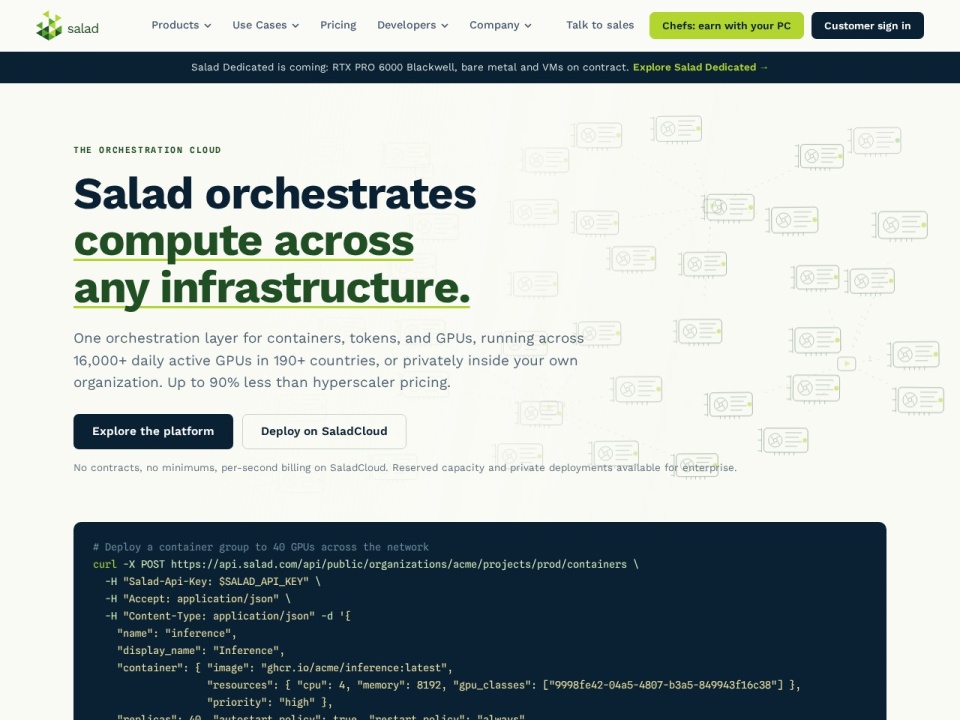Click THE ORCHESTRATION CLOUD label
The width and height of the screenshot is (960, 720).
click(x=147, y=150)
